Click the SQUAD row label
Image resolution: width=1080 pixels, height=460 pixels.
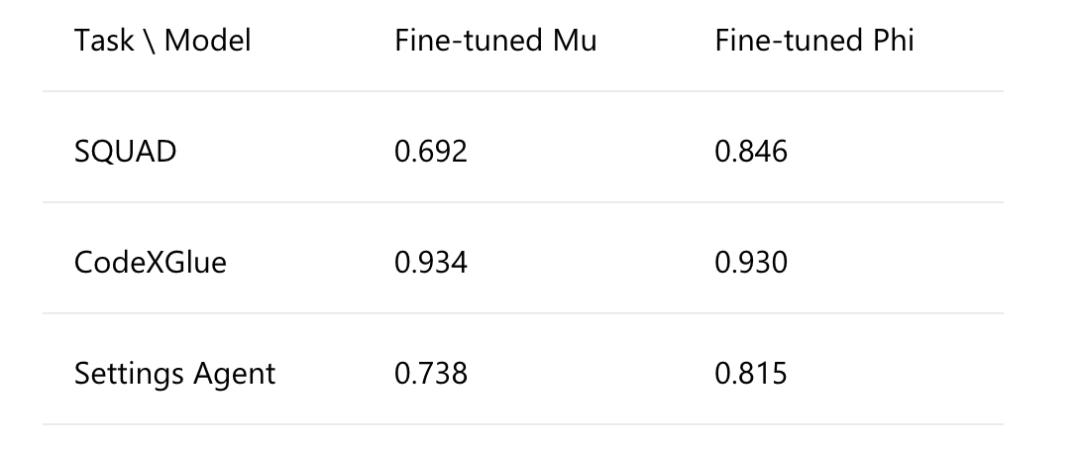click(125, 152)
